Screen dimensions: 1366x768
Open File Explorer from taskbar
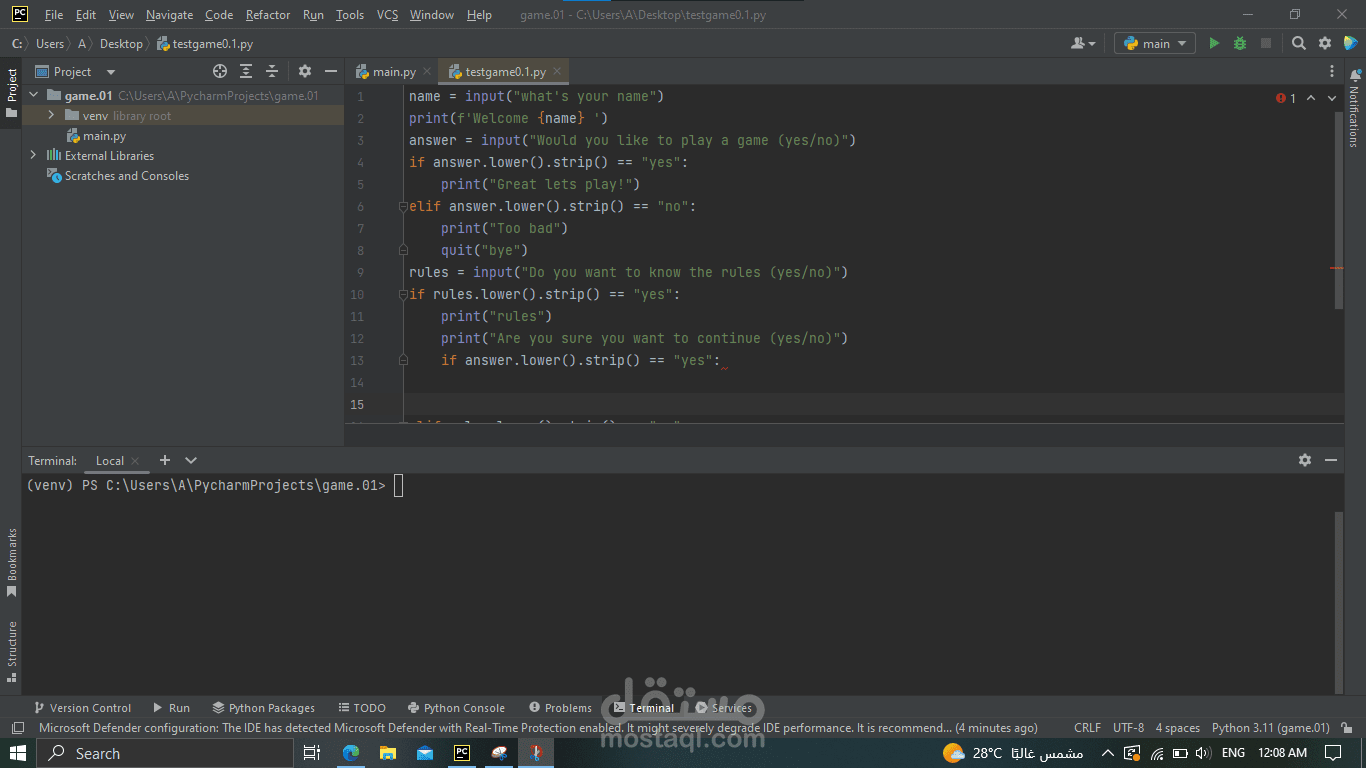[388, 753]
